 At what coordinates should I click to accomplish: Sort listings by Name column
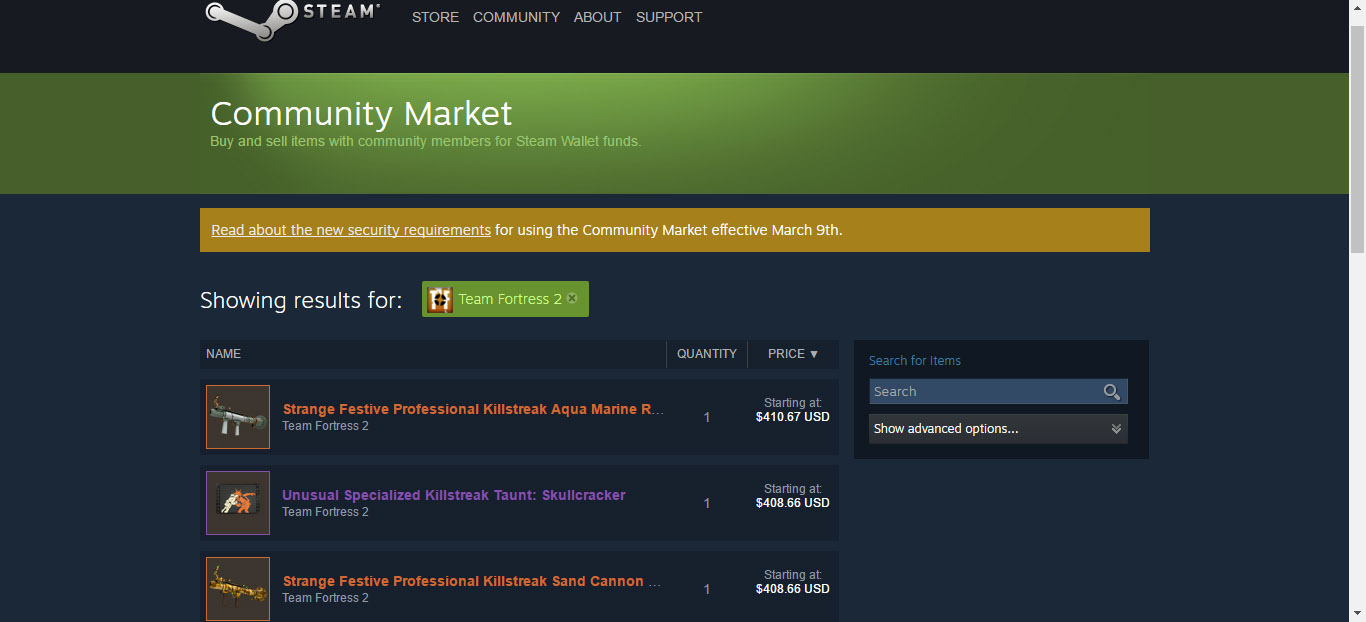224,354
